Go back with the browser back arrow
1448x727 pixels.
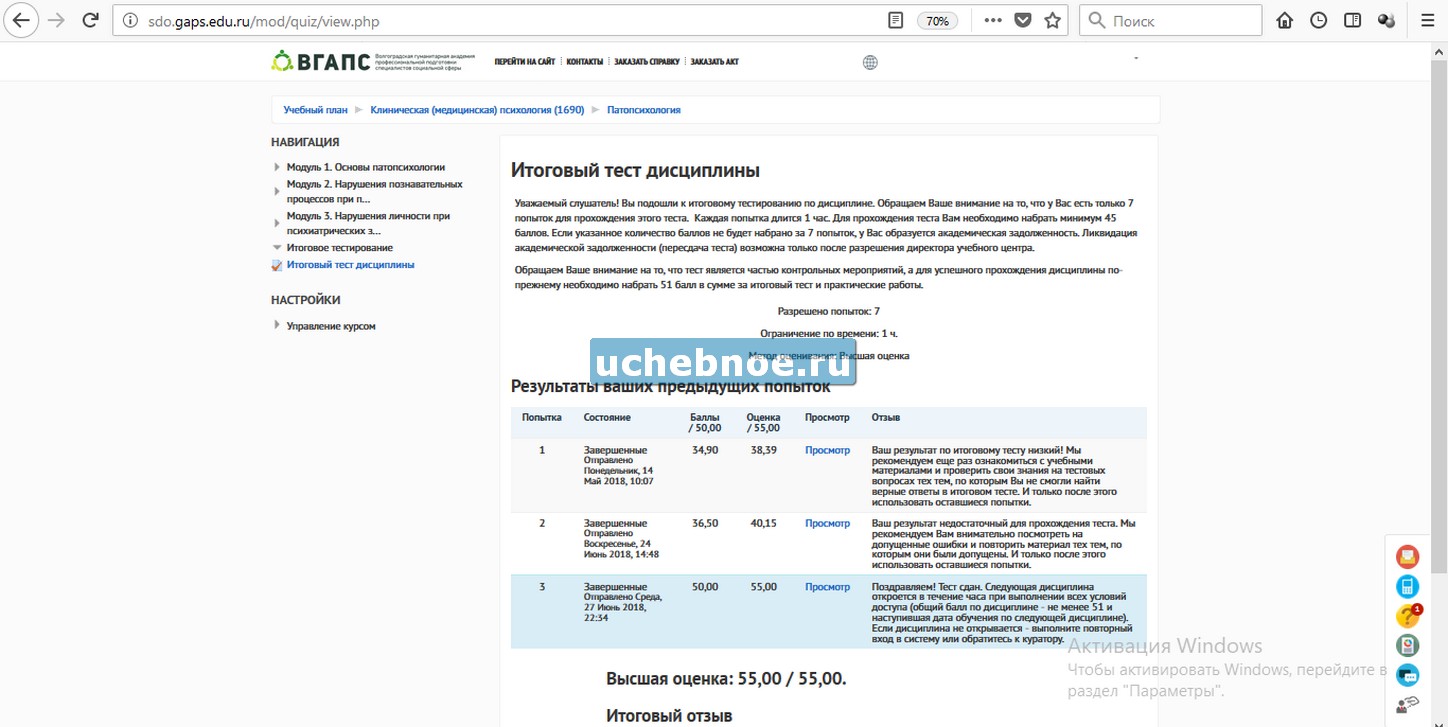[22, 20]
